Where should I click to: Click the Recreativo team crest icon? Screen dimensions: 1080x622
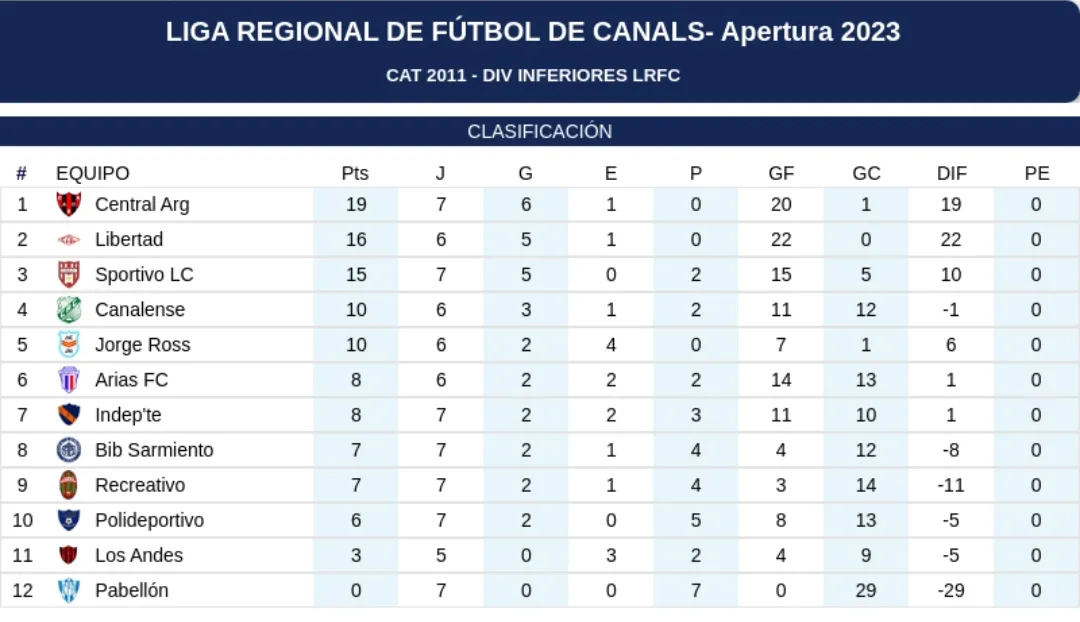68,485
